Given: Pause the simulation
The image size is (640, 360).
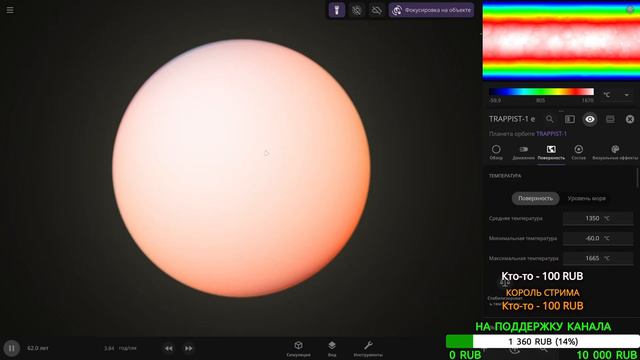Looking at the screenshot, I should coord(11,348).
